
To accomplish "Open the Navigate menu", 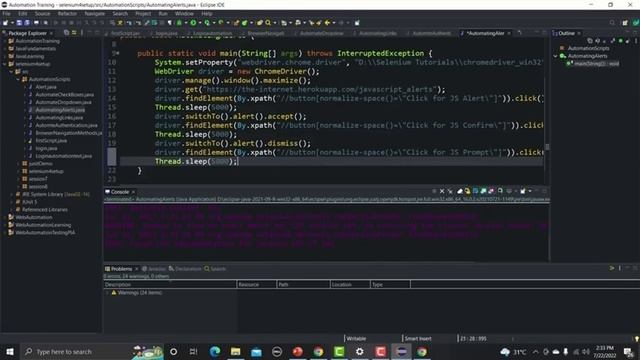I will tap(95, 13).
